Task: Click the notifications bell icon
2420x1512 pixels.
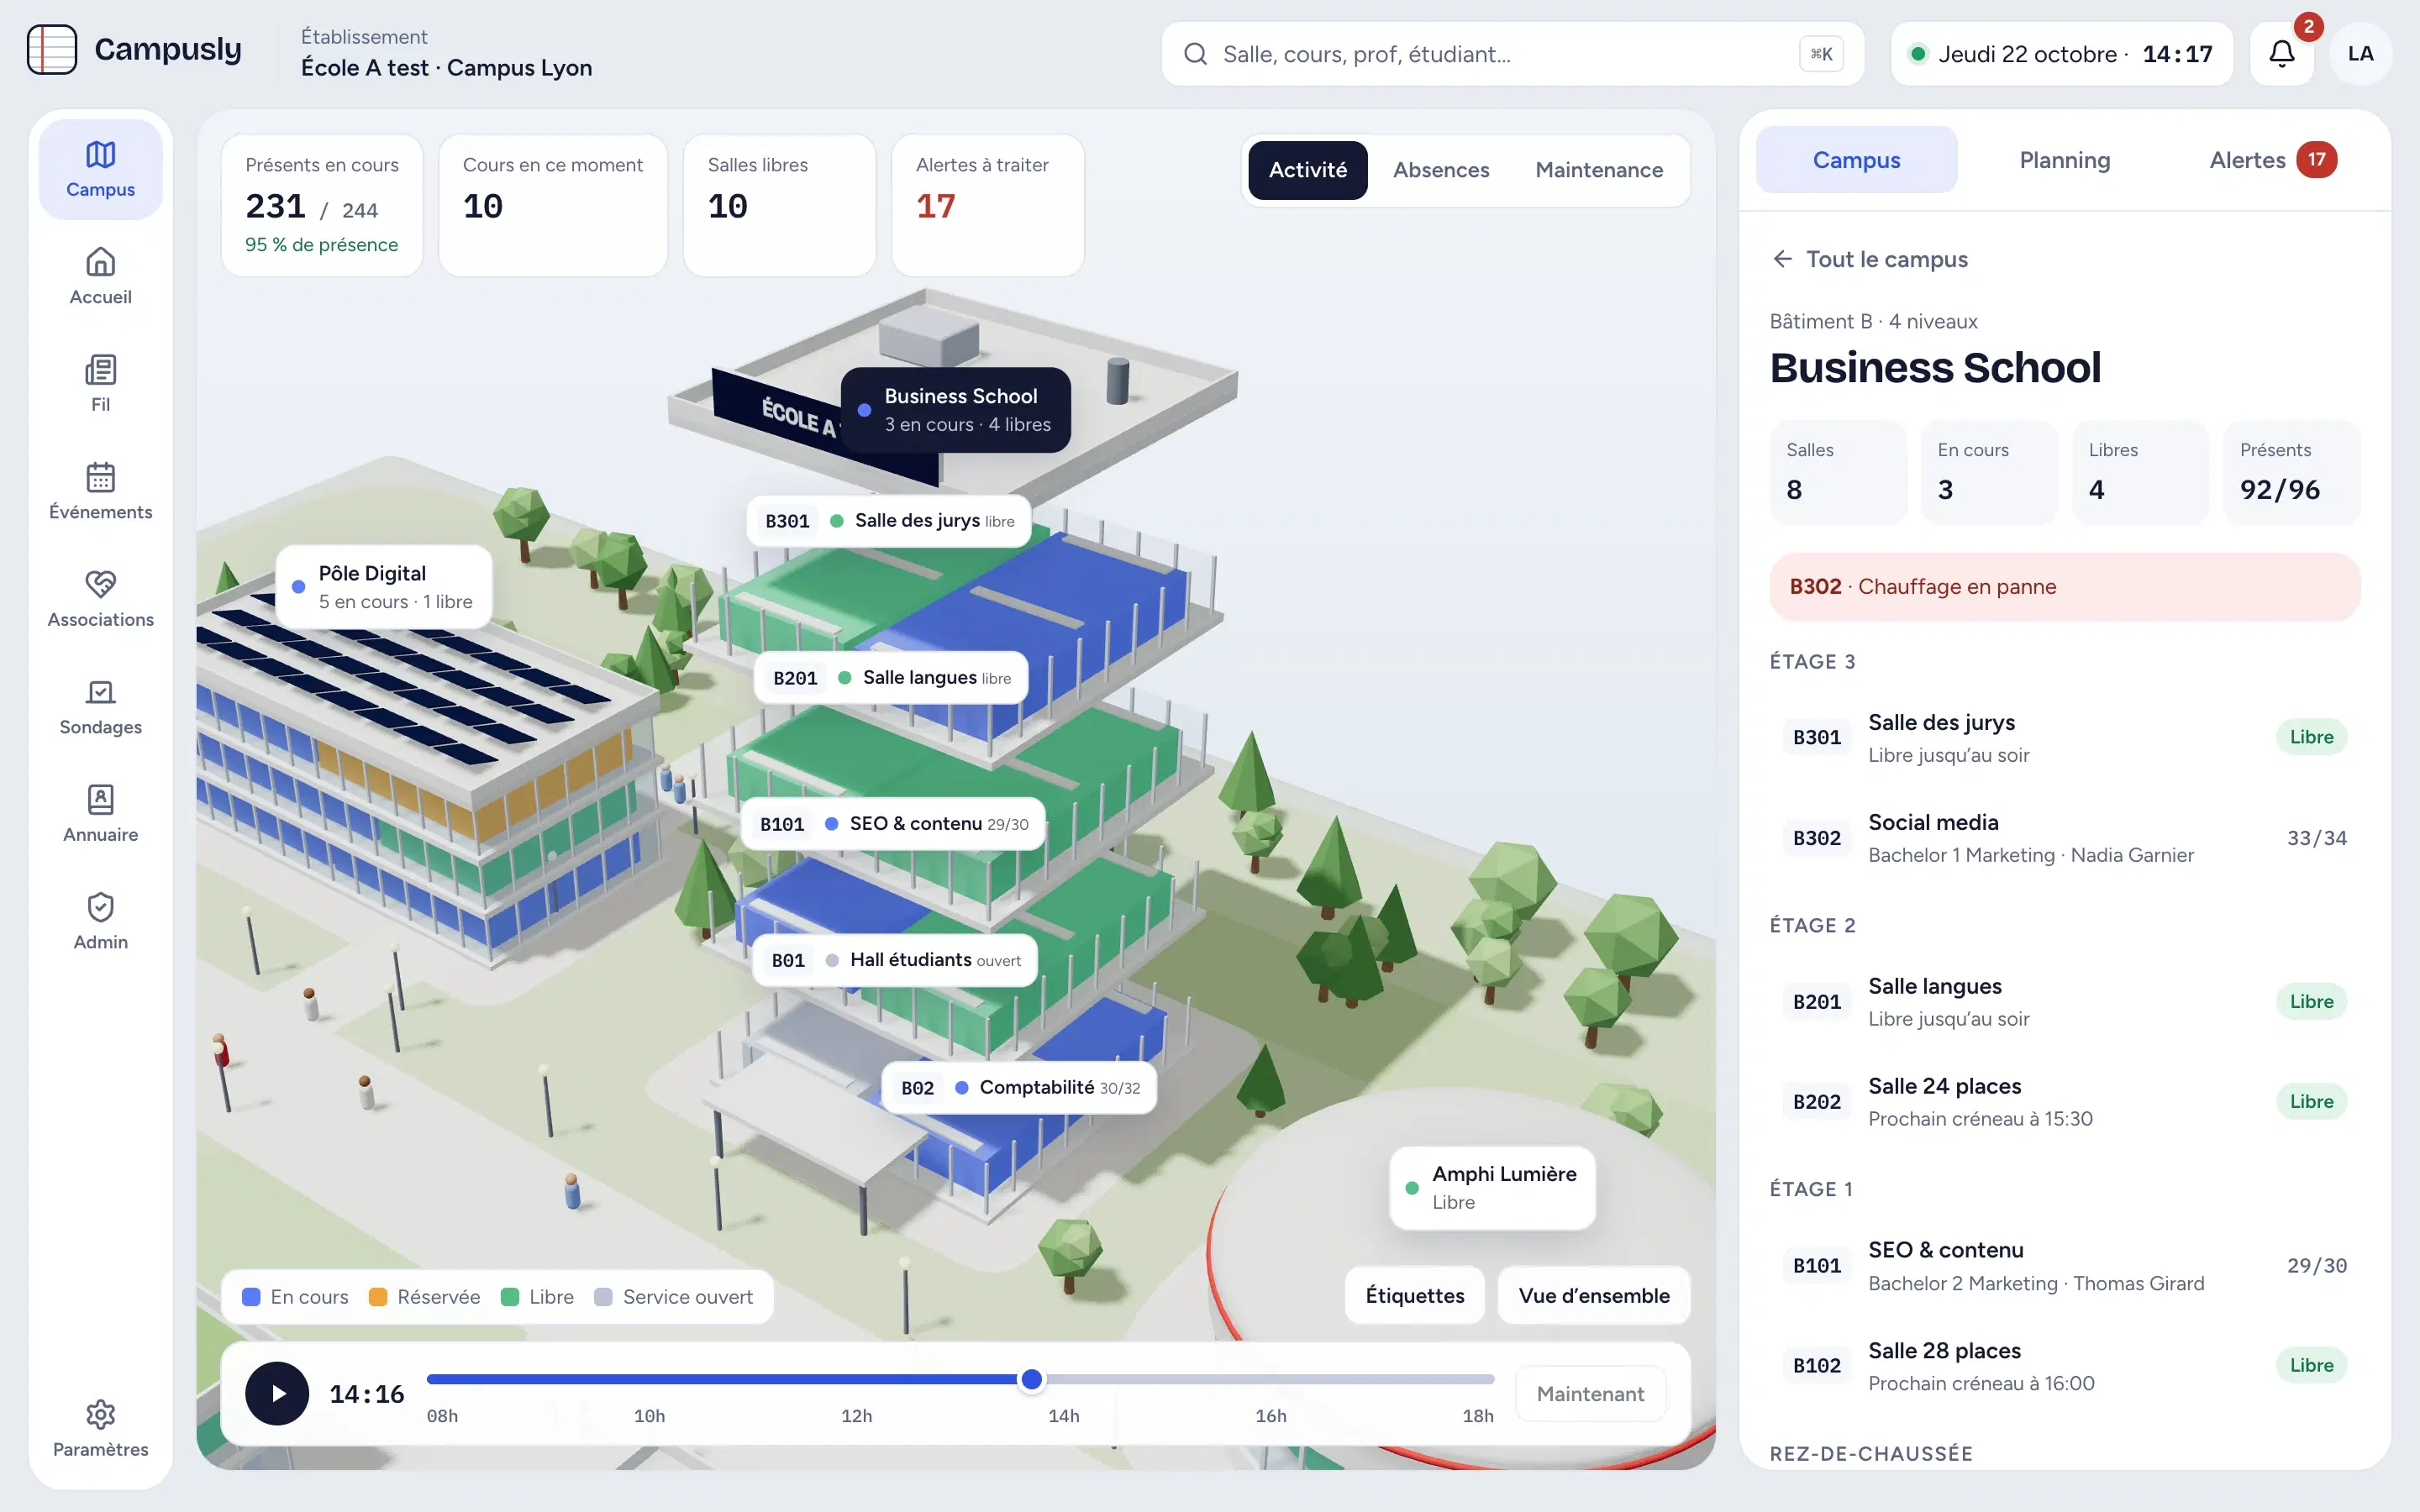Action: pos(2281,54)
